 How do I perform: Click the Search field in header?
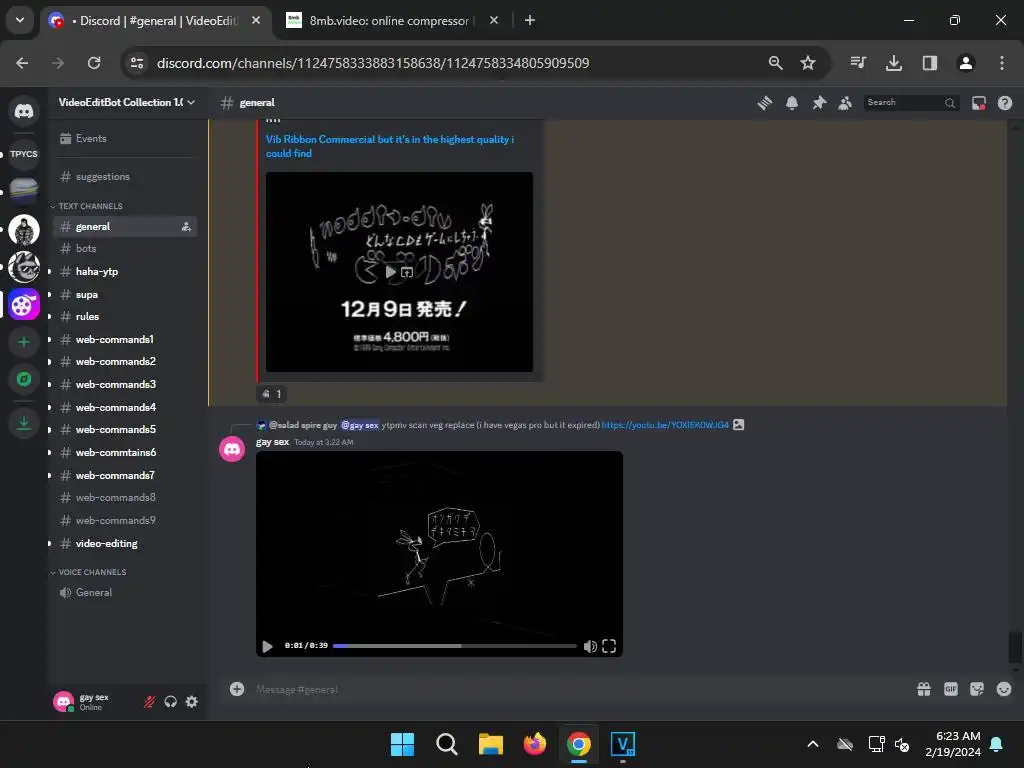(912, 103)
